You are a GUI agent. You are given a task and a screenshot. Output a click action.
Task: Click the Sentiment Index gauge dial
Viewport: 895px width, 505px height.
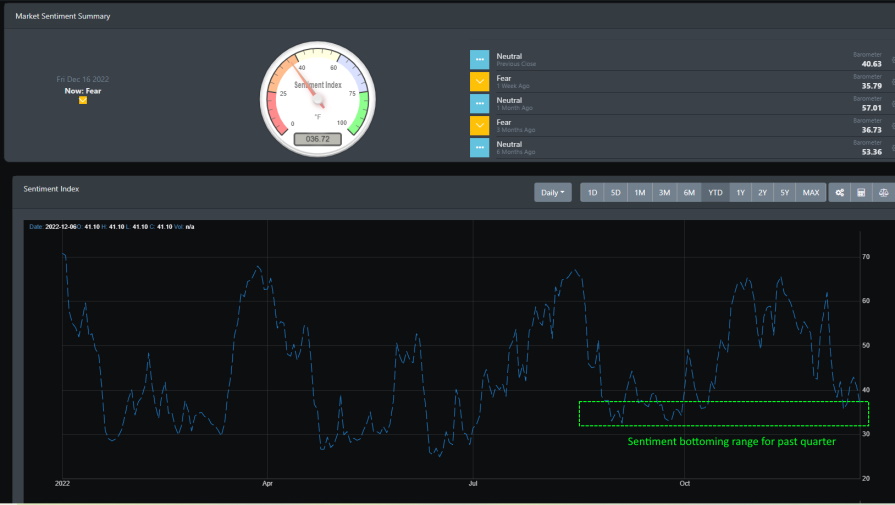coord(318,99)
